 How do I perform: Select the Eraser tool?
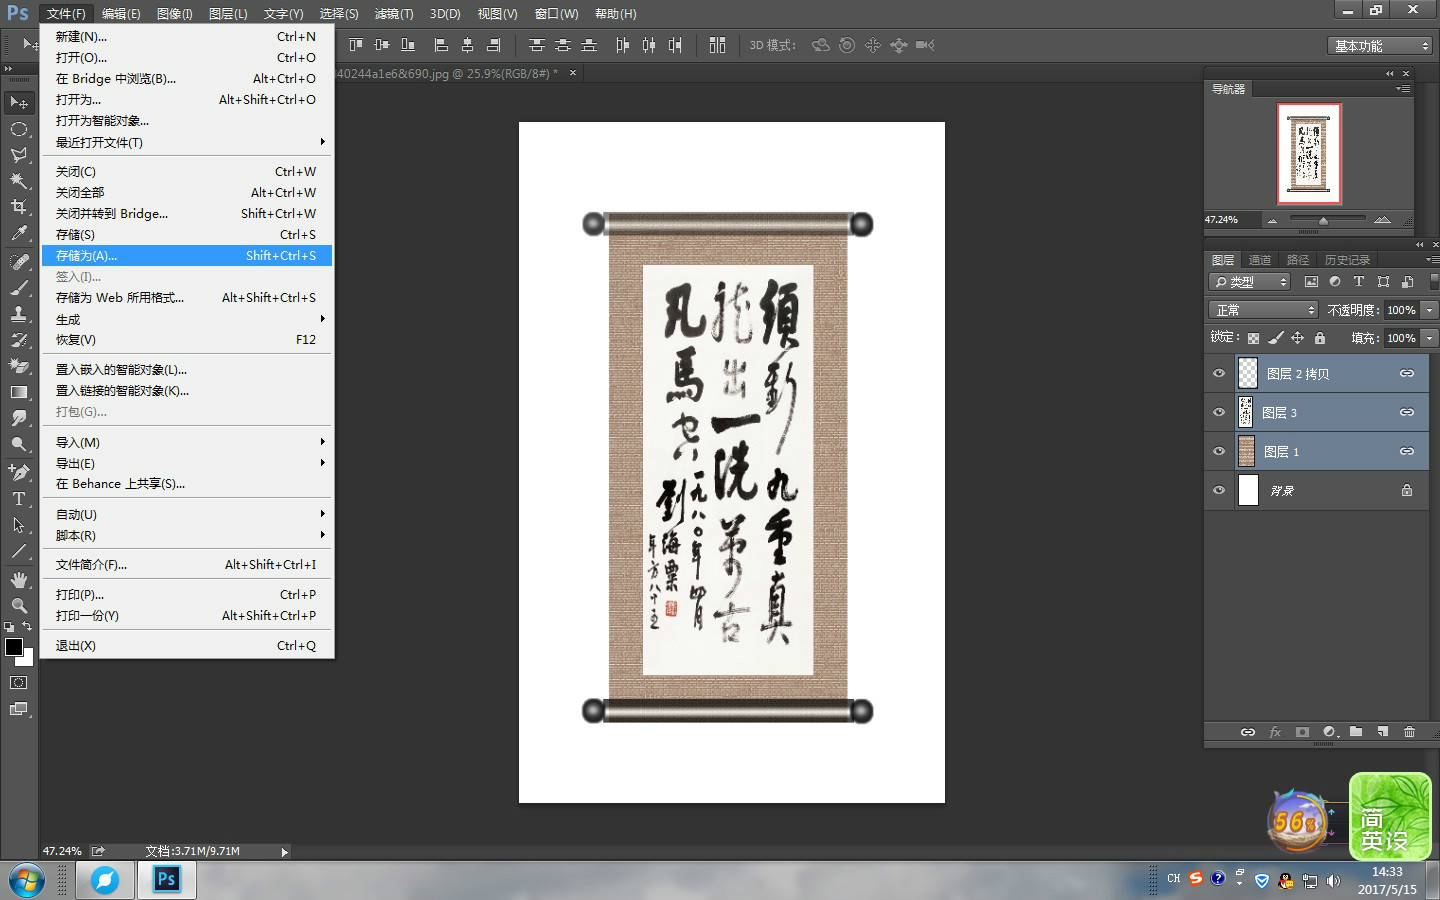point(19,366)
